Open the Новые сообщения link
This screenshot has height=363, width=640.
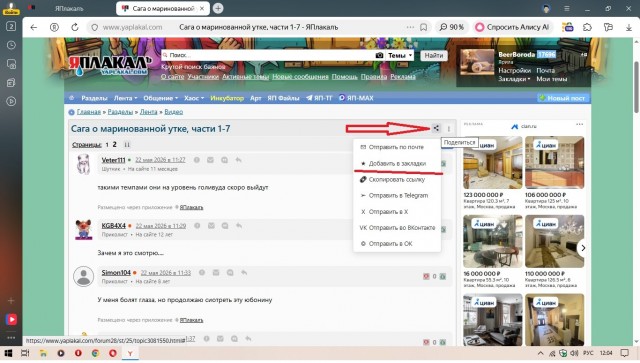300,76
